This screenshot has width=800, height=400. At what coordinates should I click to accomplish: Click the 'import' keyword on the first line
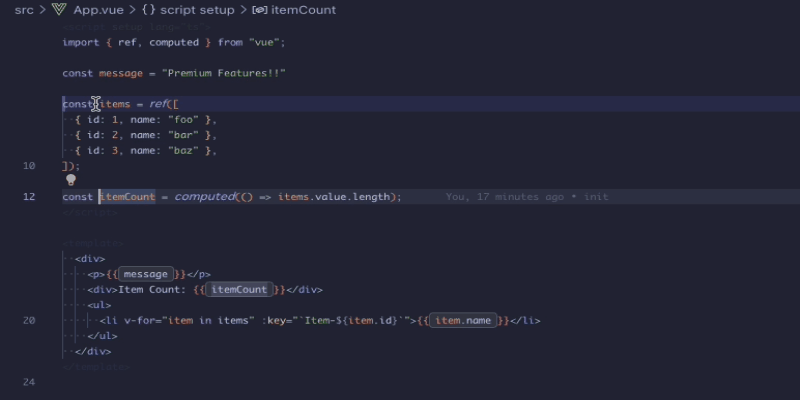pyautogui.click(x=81, y=42)
